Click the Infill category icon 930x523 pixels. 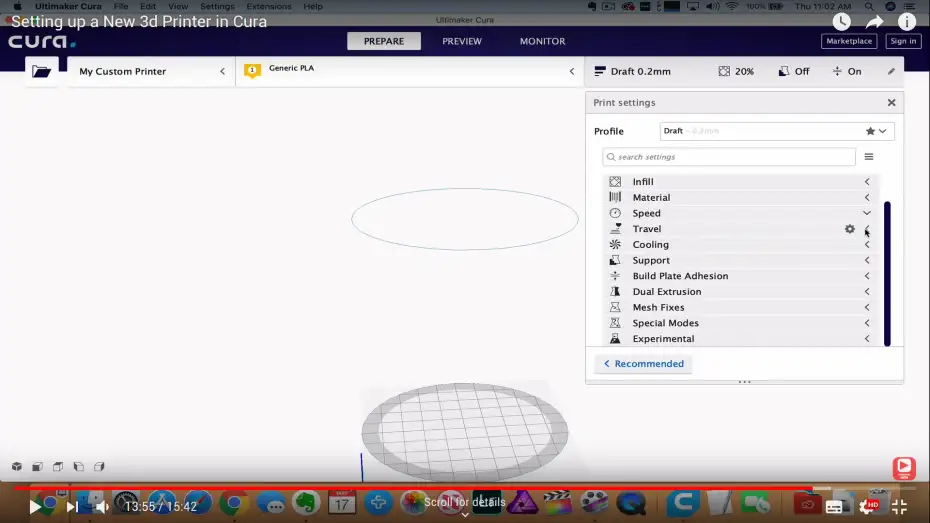point(615,181)
